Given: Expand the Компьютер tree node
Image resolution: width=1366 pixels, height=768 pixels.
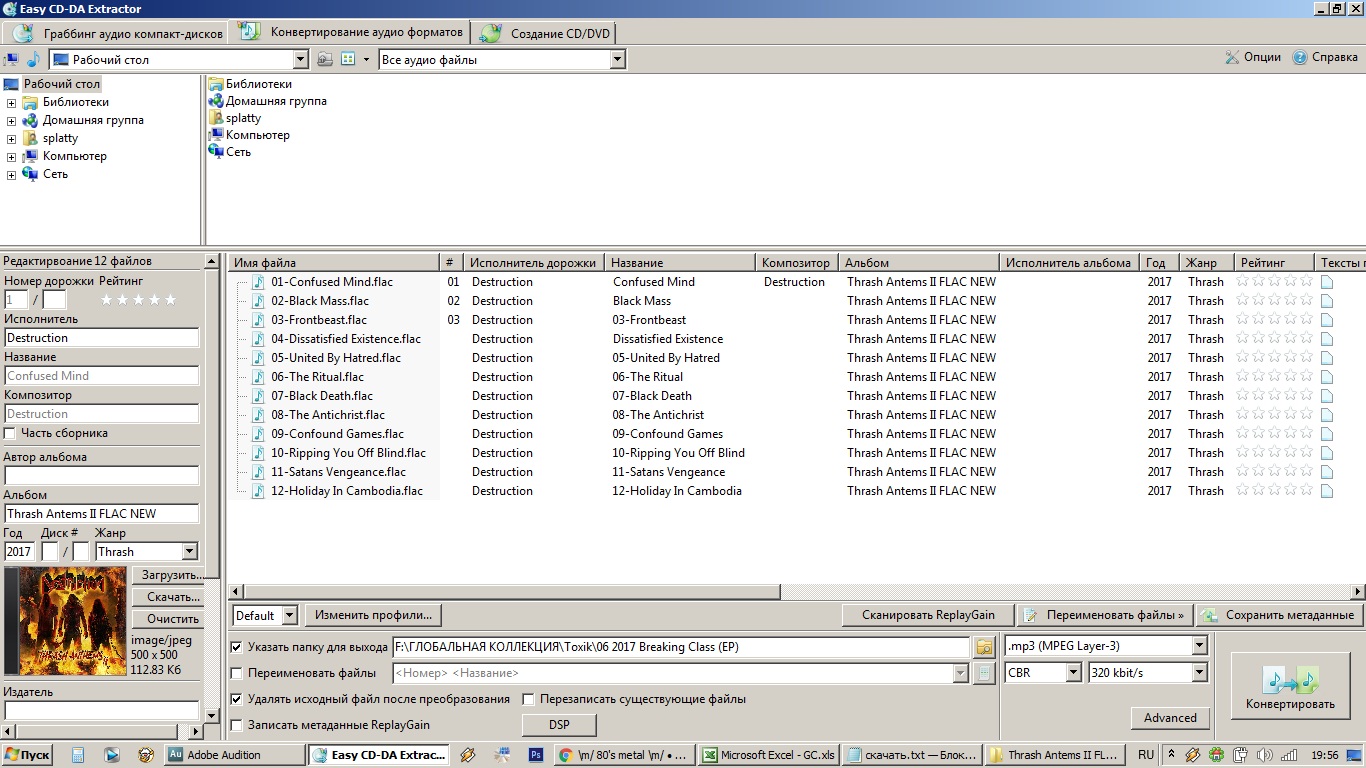Looking at the screenshot, I should (x=11, y=157).
